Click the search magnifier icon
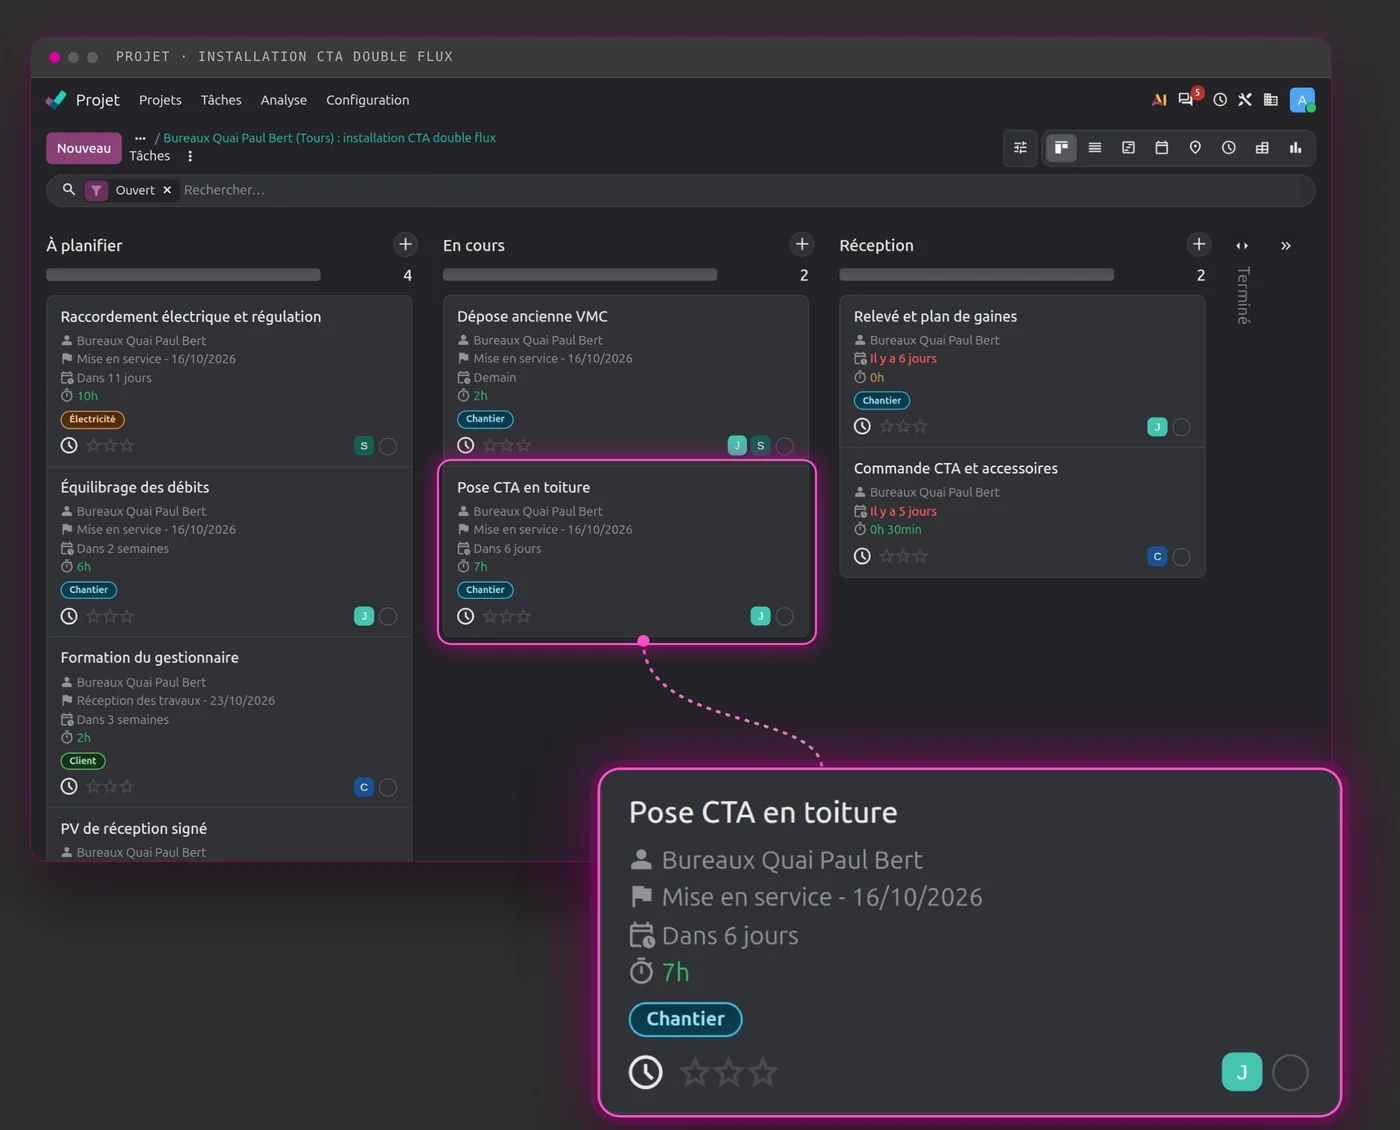Screen dimensions: 1400x1130 point(69,189)
